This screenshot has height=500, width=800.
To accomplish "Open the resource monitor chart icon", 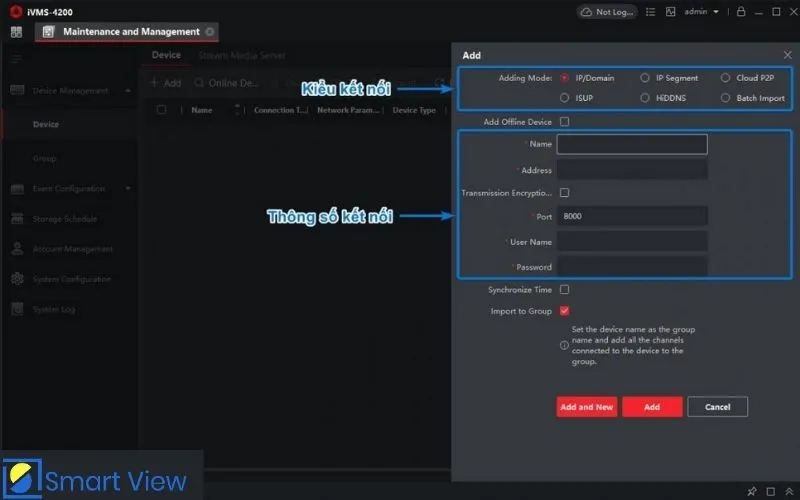I will click(x=668, y=12).
